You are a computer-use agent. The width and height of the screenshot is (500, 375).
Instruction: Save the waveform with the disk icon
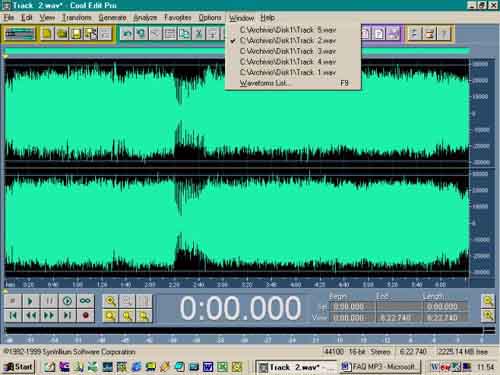(x=76, y=34)
